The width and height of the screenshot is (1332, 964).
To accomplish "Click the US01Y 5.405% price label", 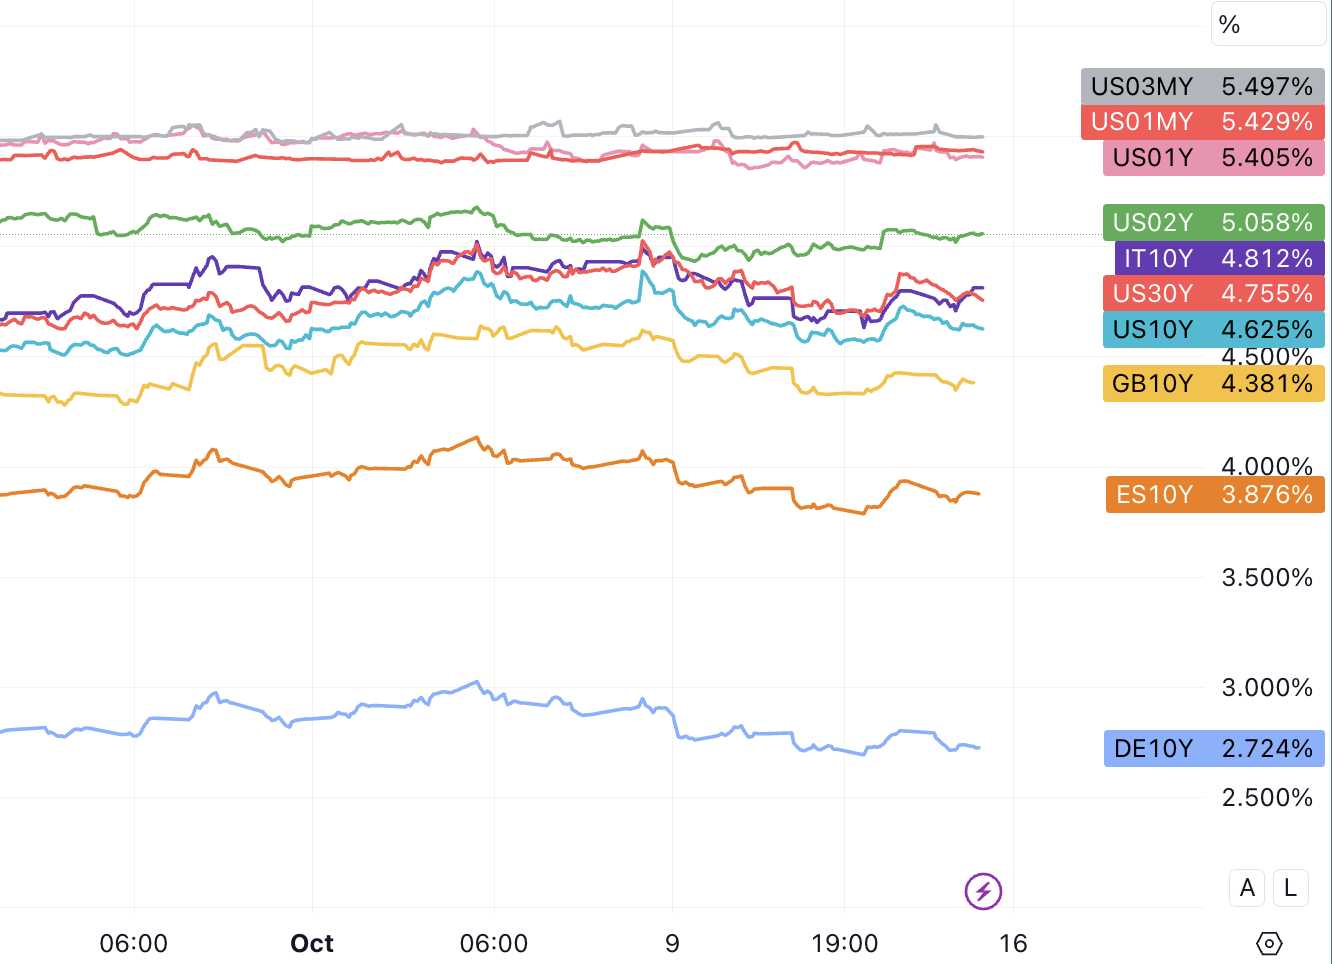I will (x=1213, y=158).
